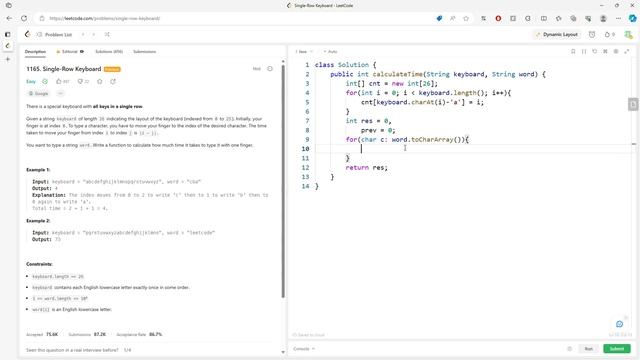The image size is (640, 360).
Task: Expand the Console panel
Action: [x=304, y=349]
